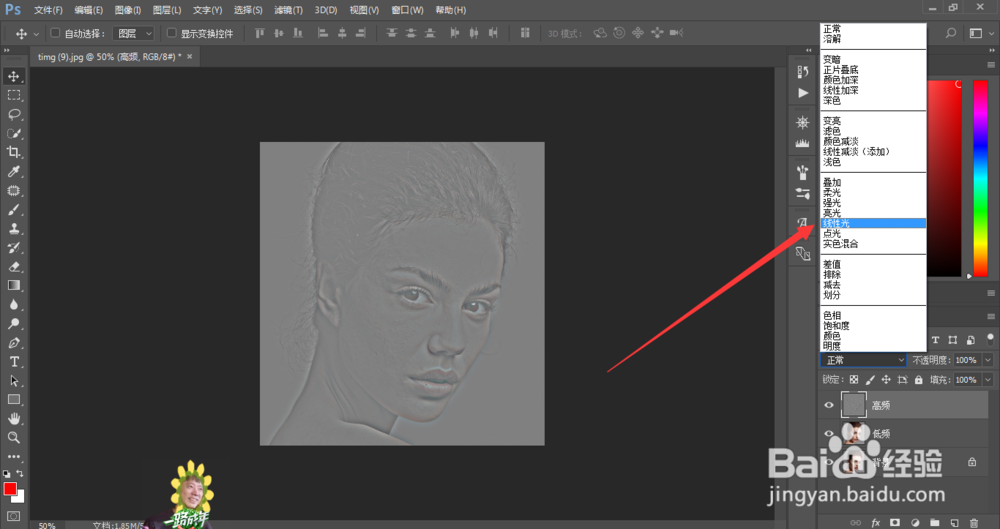The width and height of the screenshot is (1000, 529).
Task: Open the blend mode dropdown showing 正常
Action: pyautogui.click(x=863, y=360)
